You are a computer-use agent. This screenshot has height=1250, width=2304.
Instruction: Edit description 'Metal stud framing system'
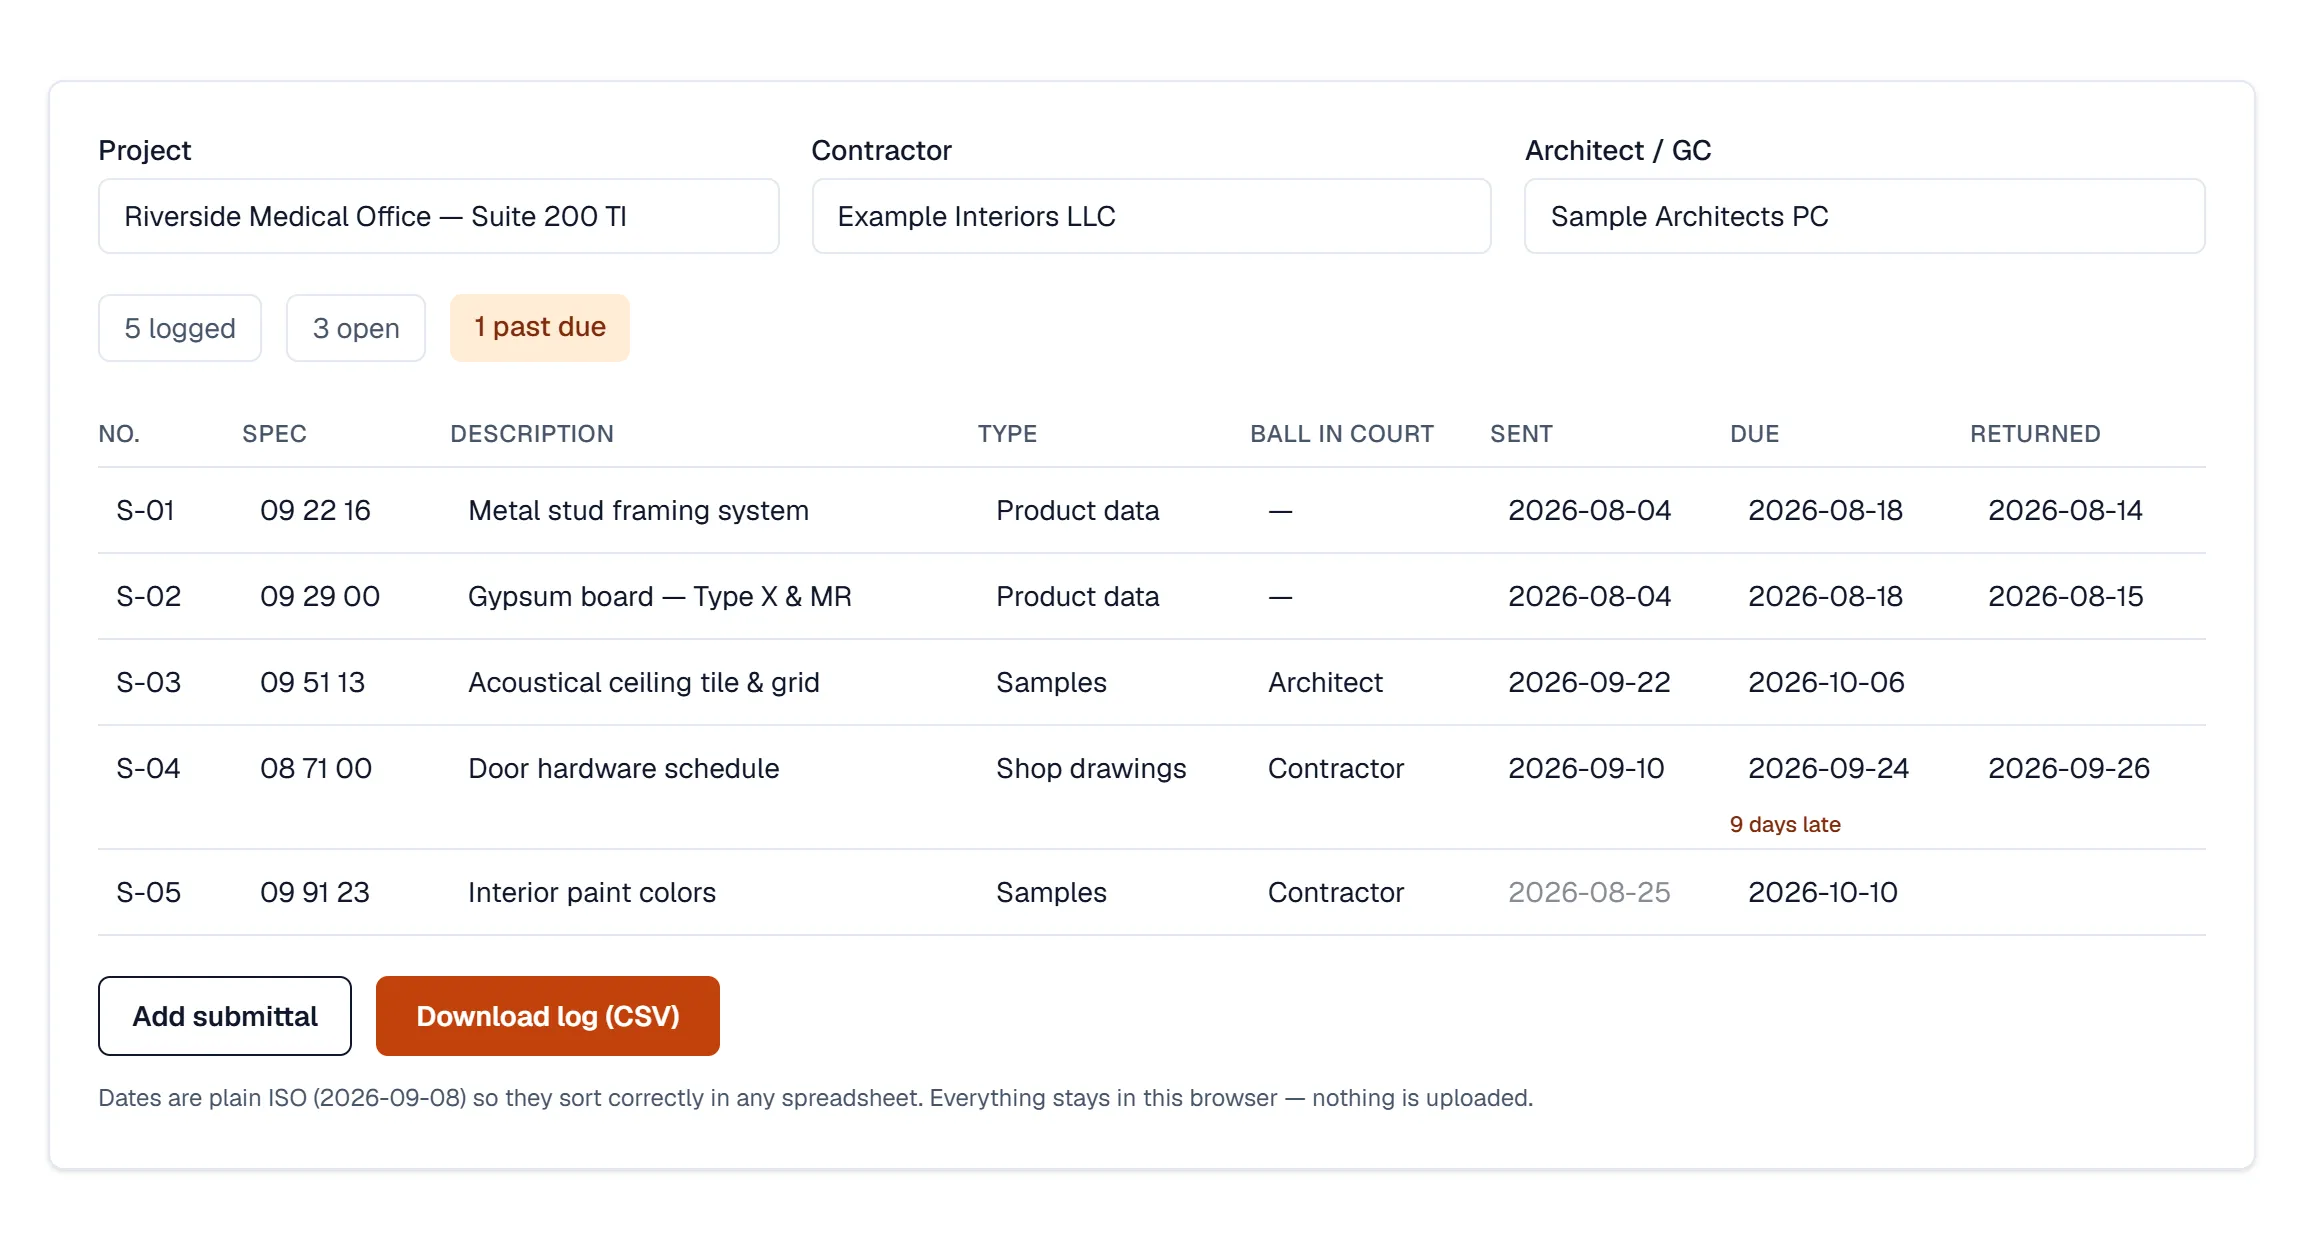(x=638, y=510)
